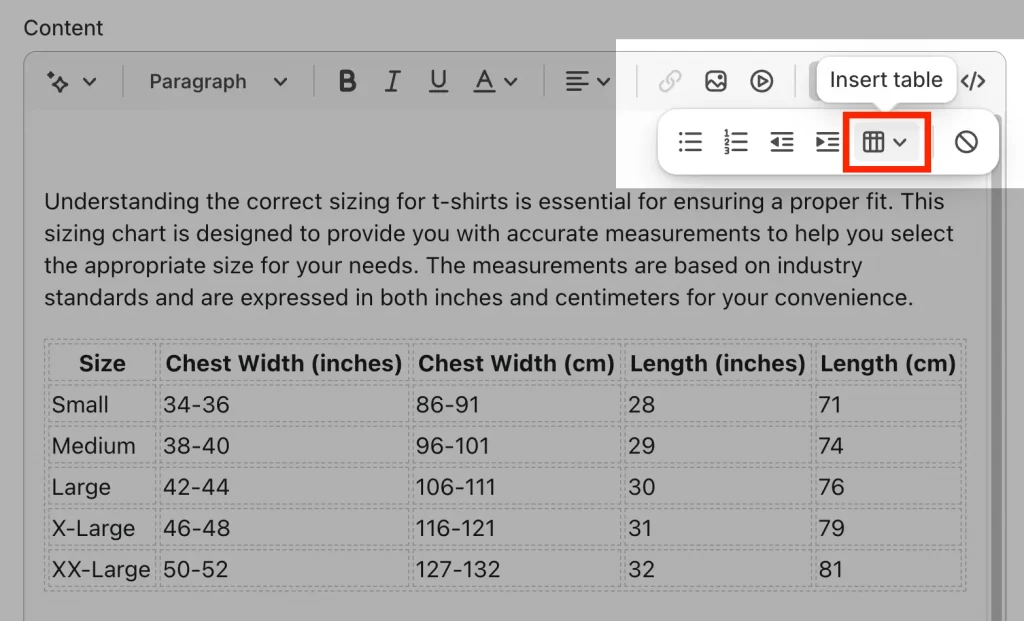1024x621 pixels.
Task: Toggle underline formatting
Action: pos(438,82)
